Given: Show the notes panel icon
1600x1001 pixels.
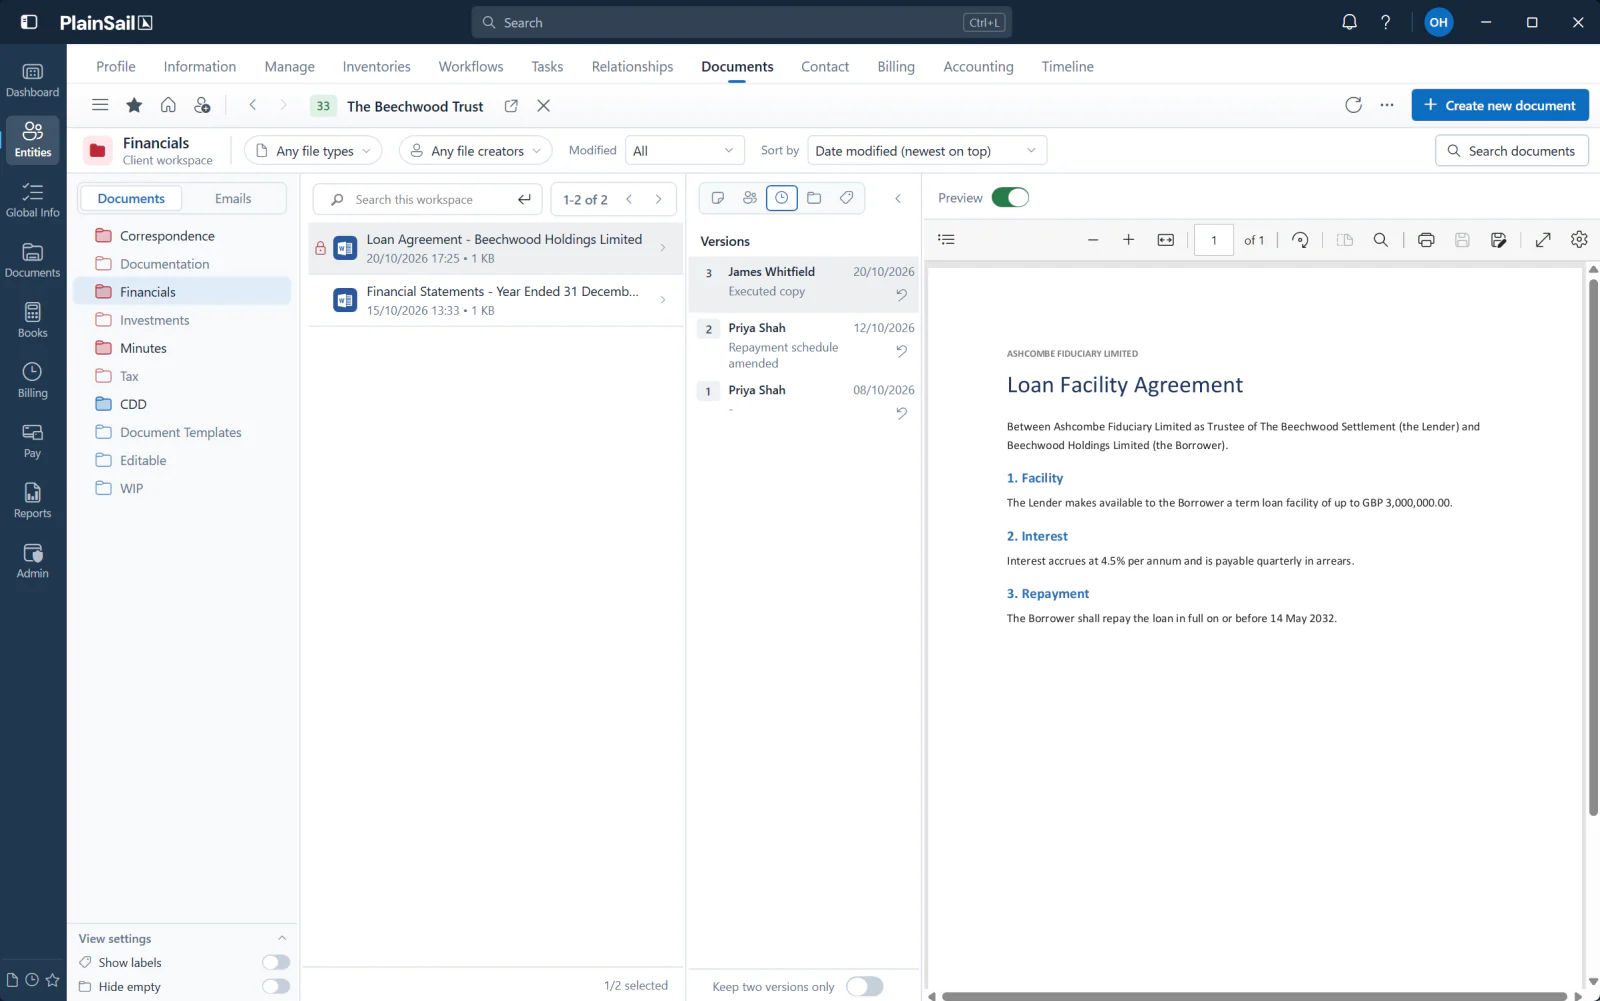Looking at the screenshot, I should [x=718, y=198].
